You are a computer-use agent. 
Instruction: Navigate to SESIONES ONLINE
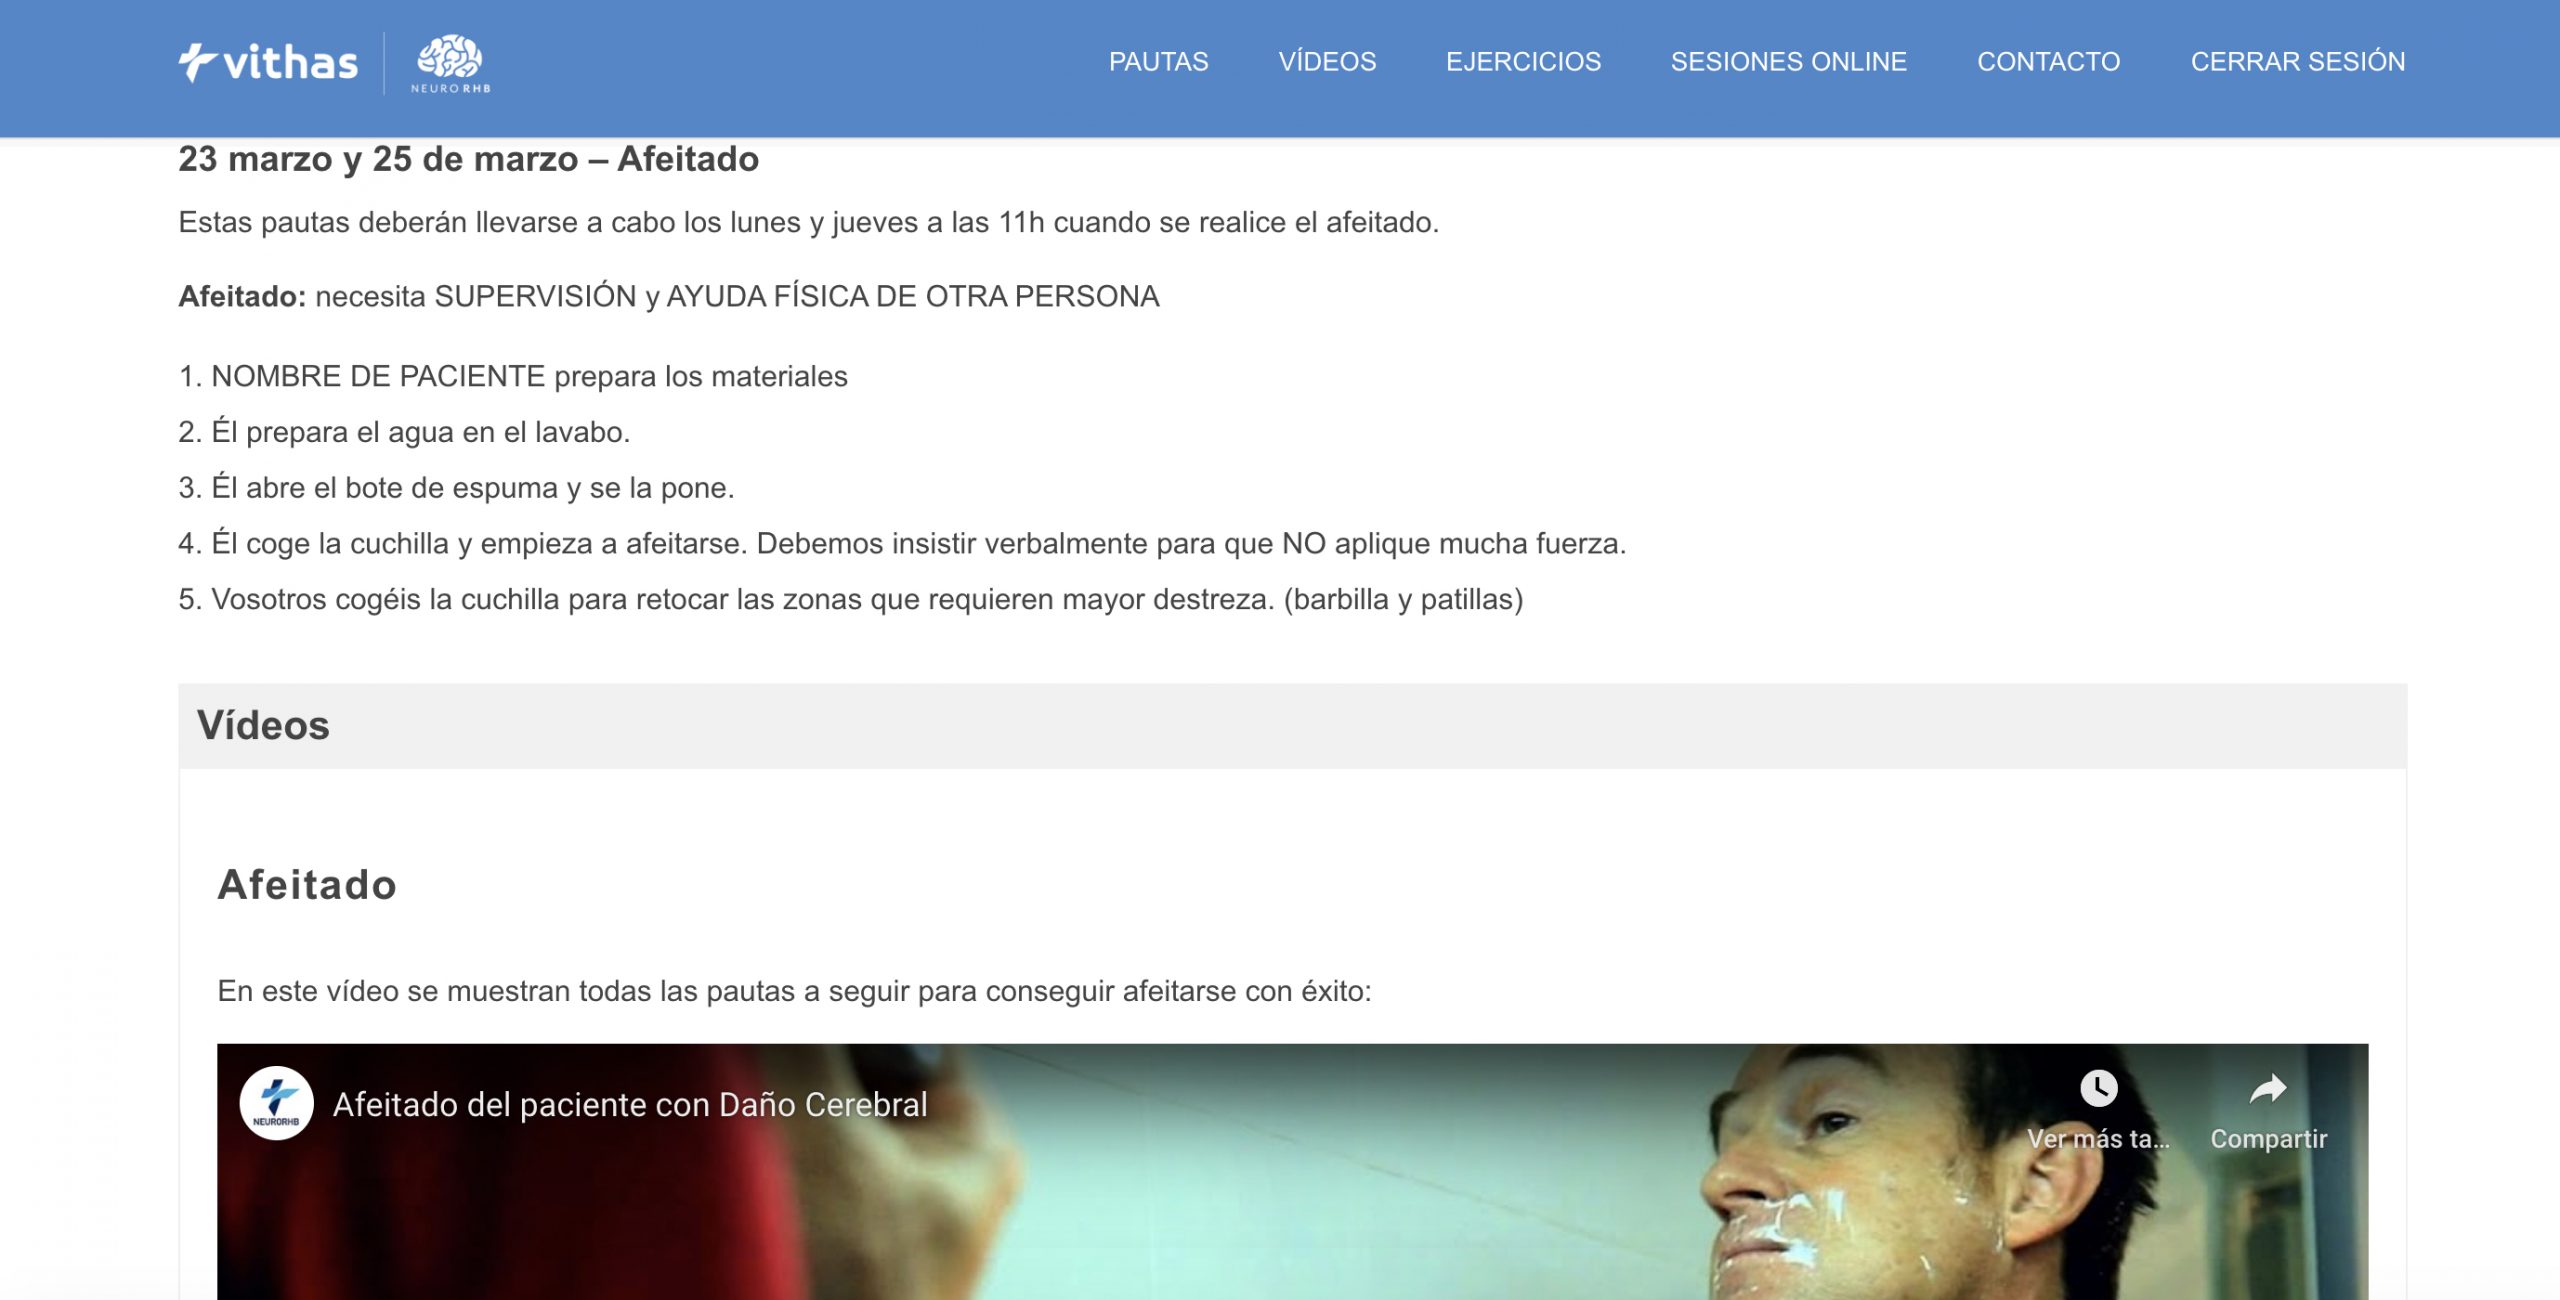click(x=1788, y=62)
